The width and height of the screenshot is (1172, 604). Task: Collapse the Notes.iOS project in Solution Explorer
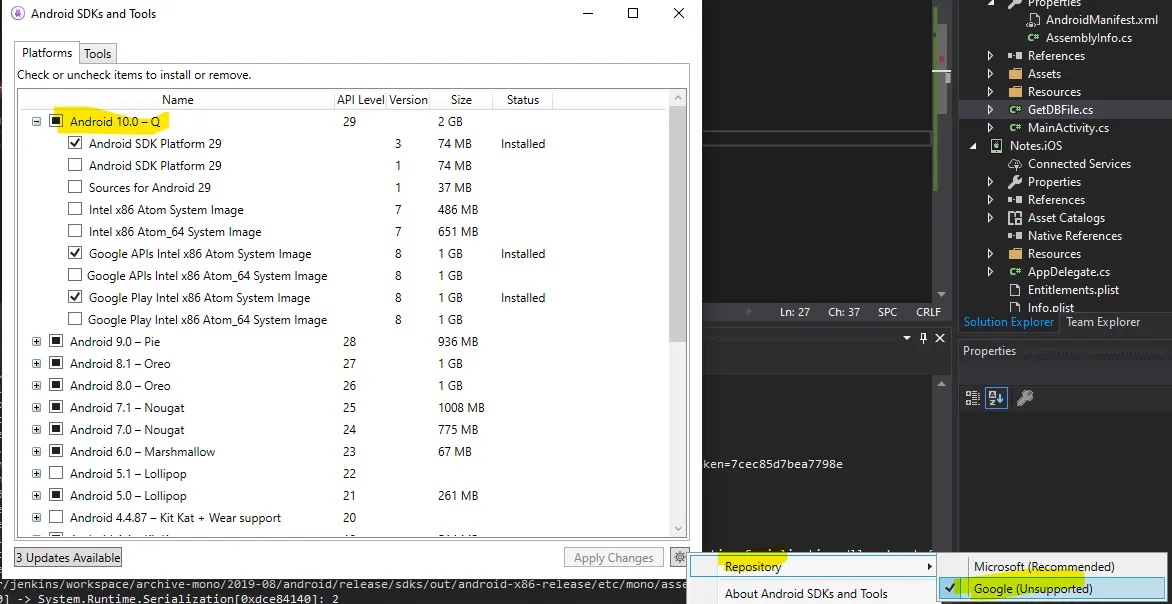tap(974, 147)
